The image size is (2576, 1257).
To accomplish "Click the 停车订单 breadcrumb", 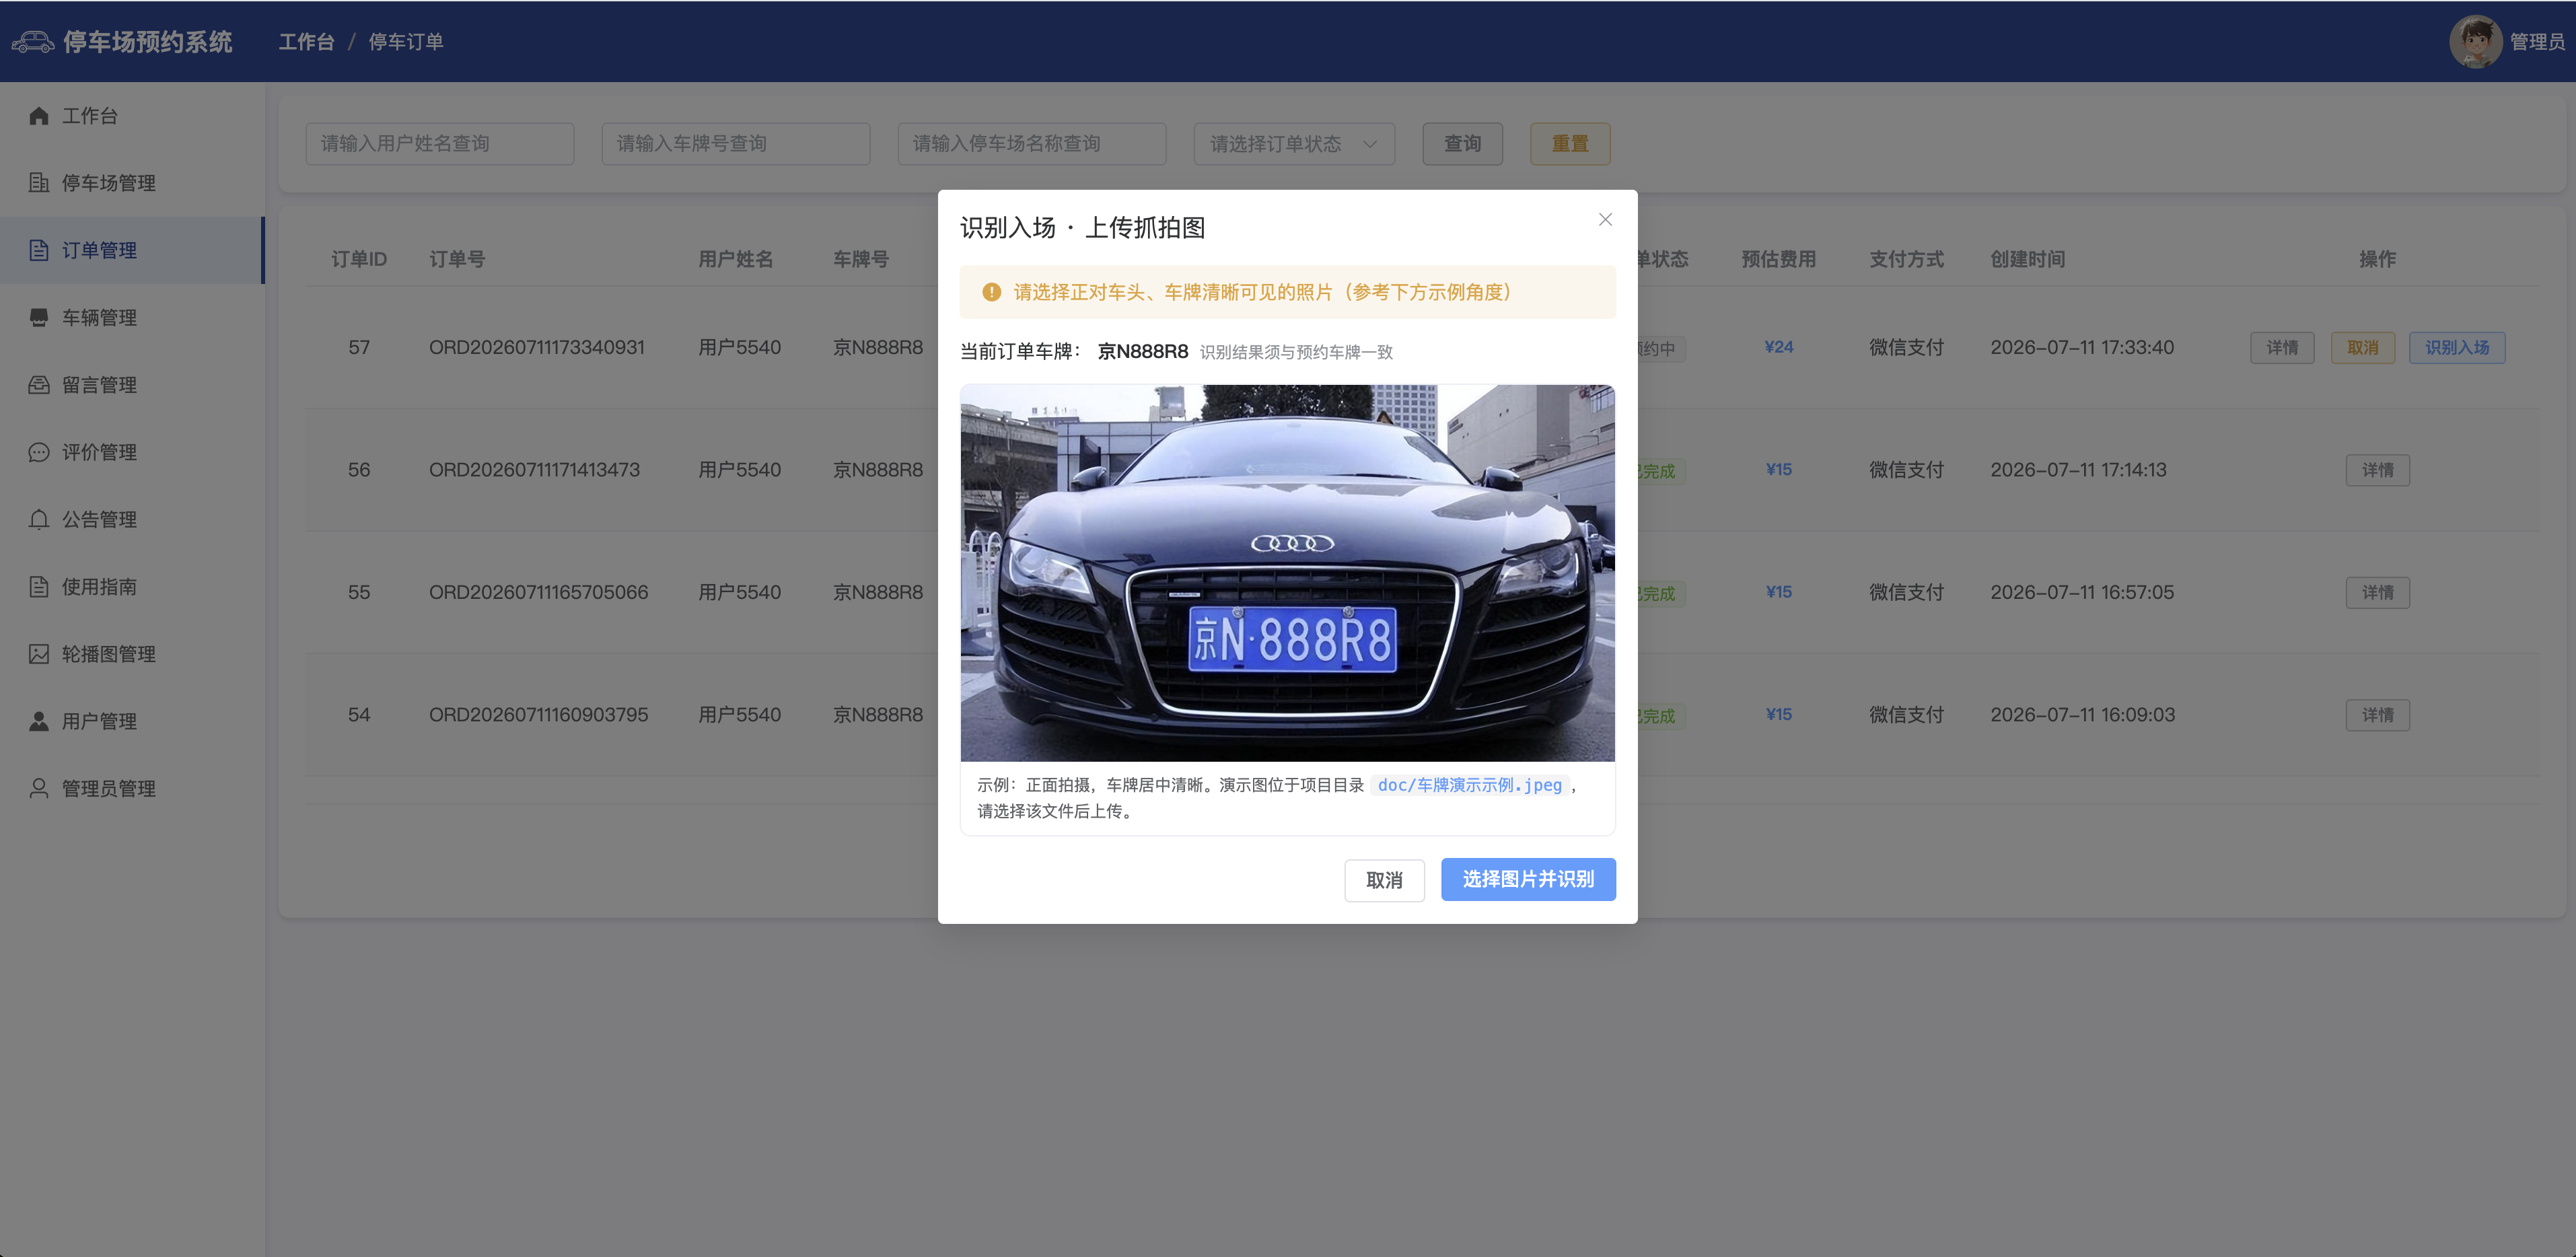I will (406, 42).
